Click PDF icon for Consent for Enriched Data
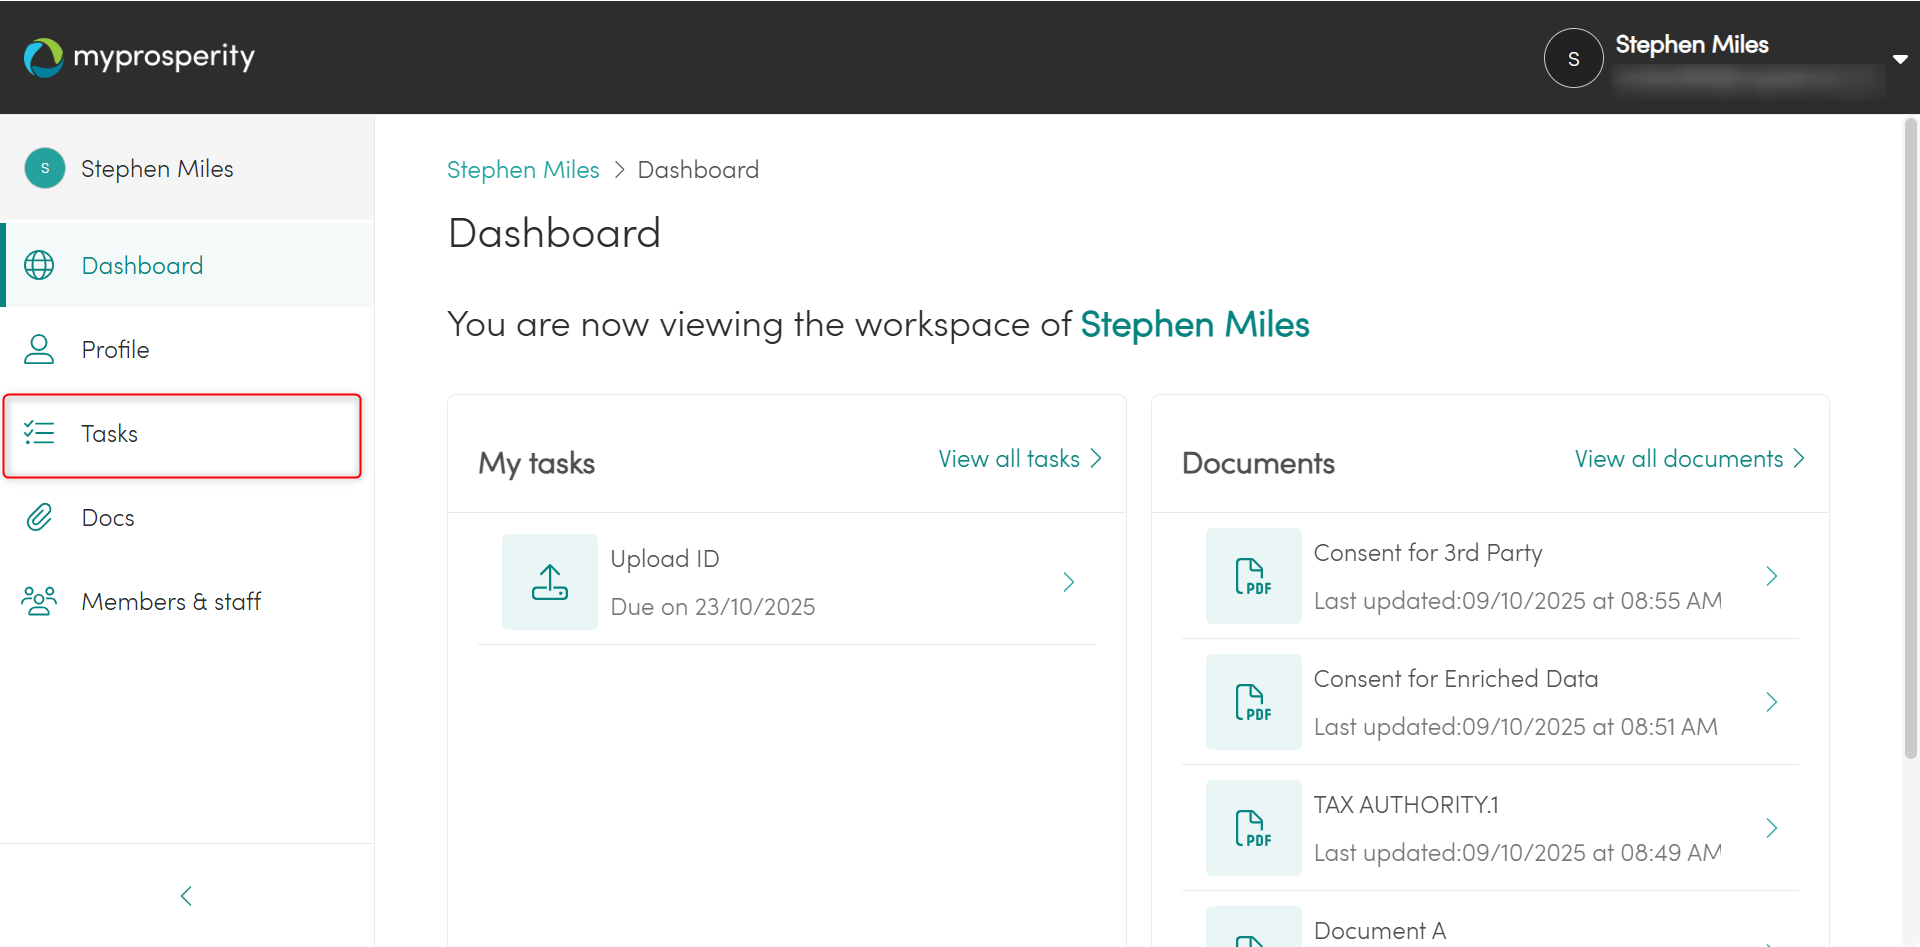 (1253, 702)
